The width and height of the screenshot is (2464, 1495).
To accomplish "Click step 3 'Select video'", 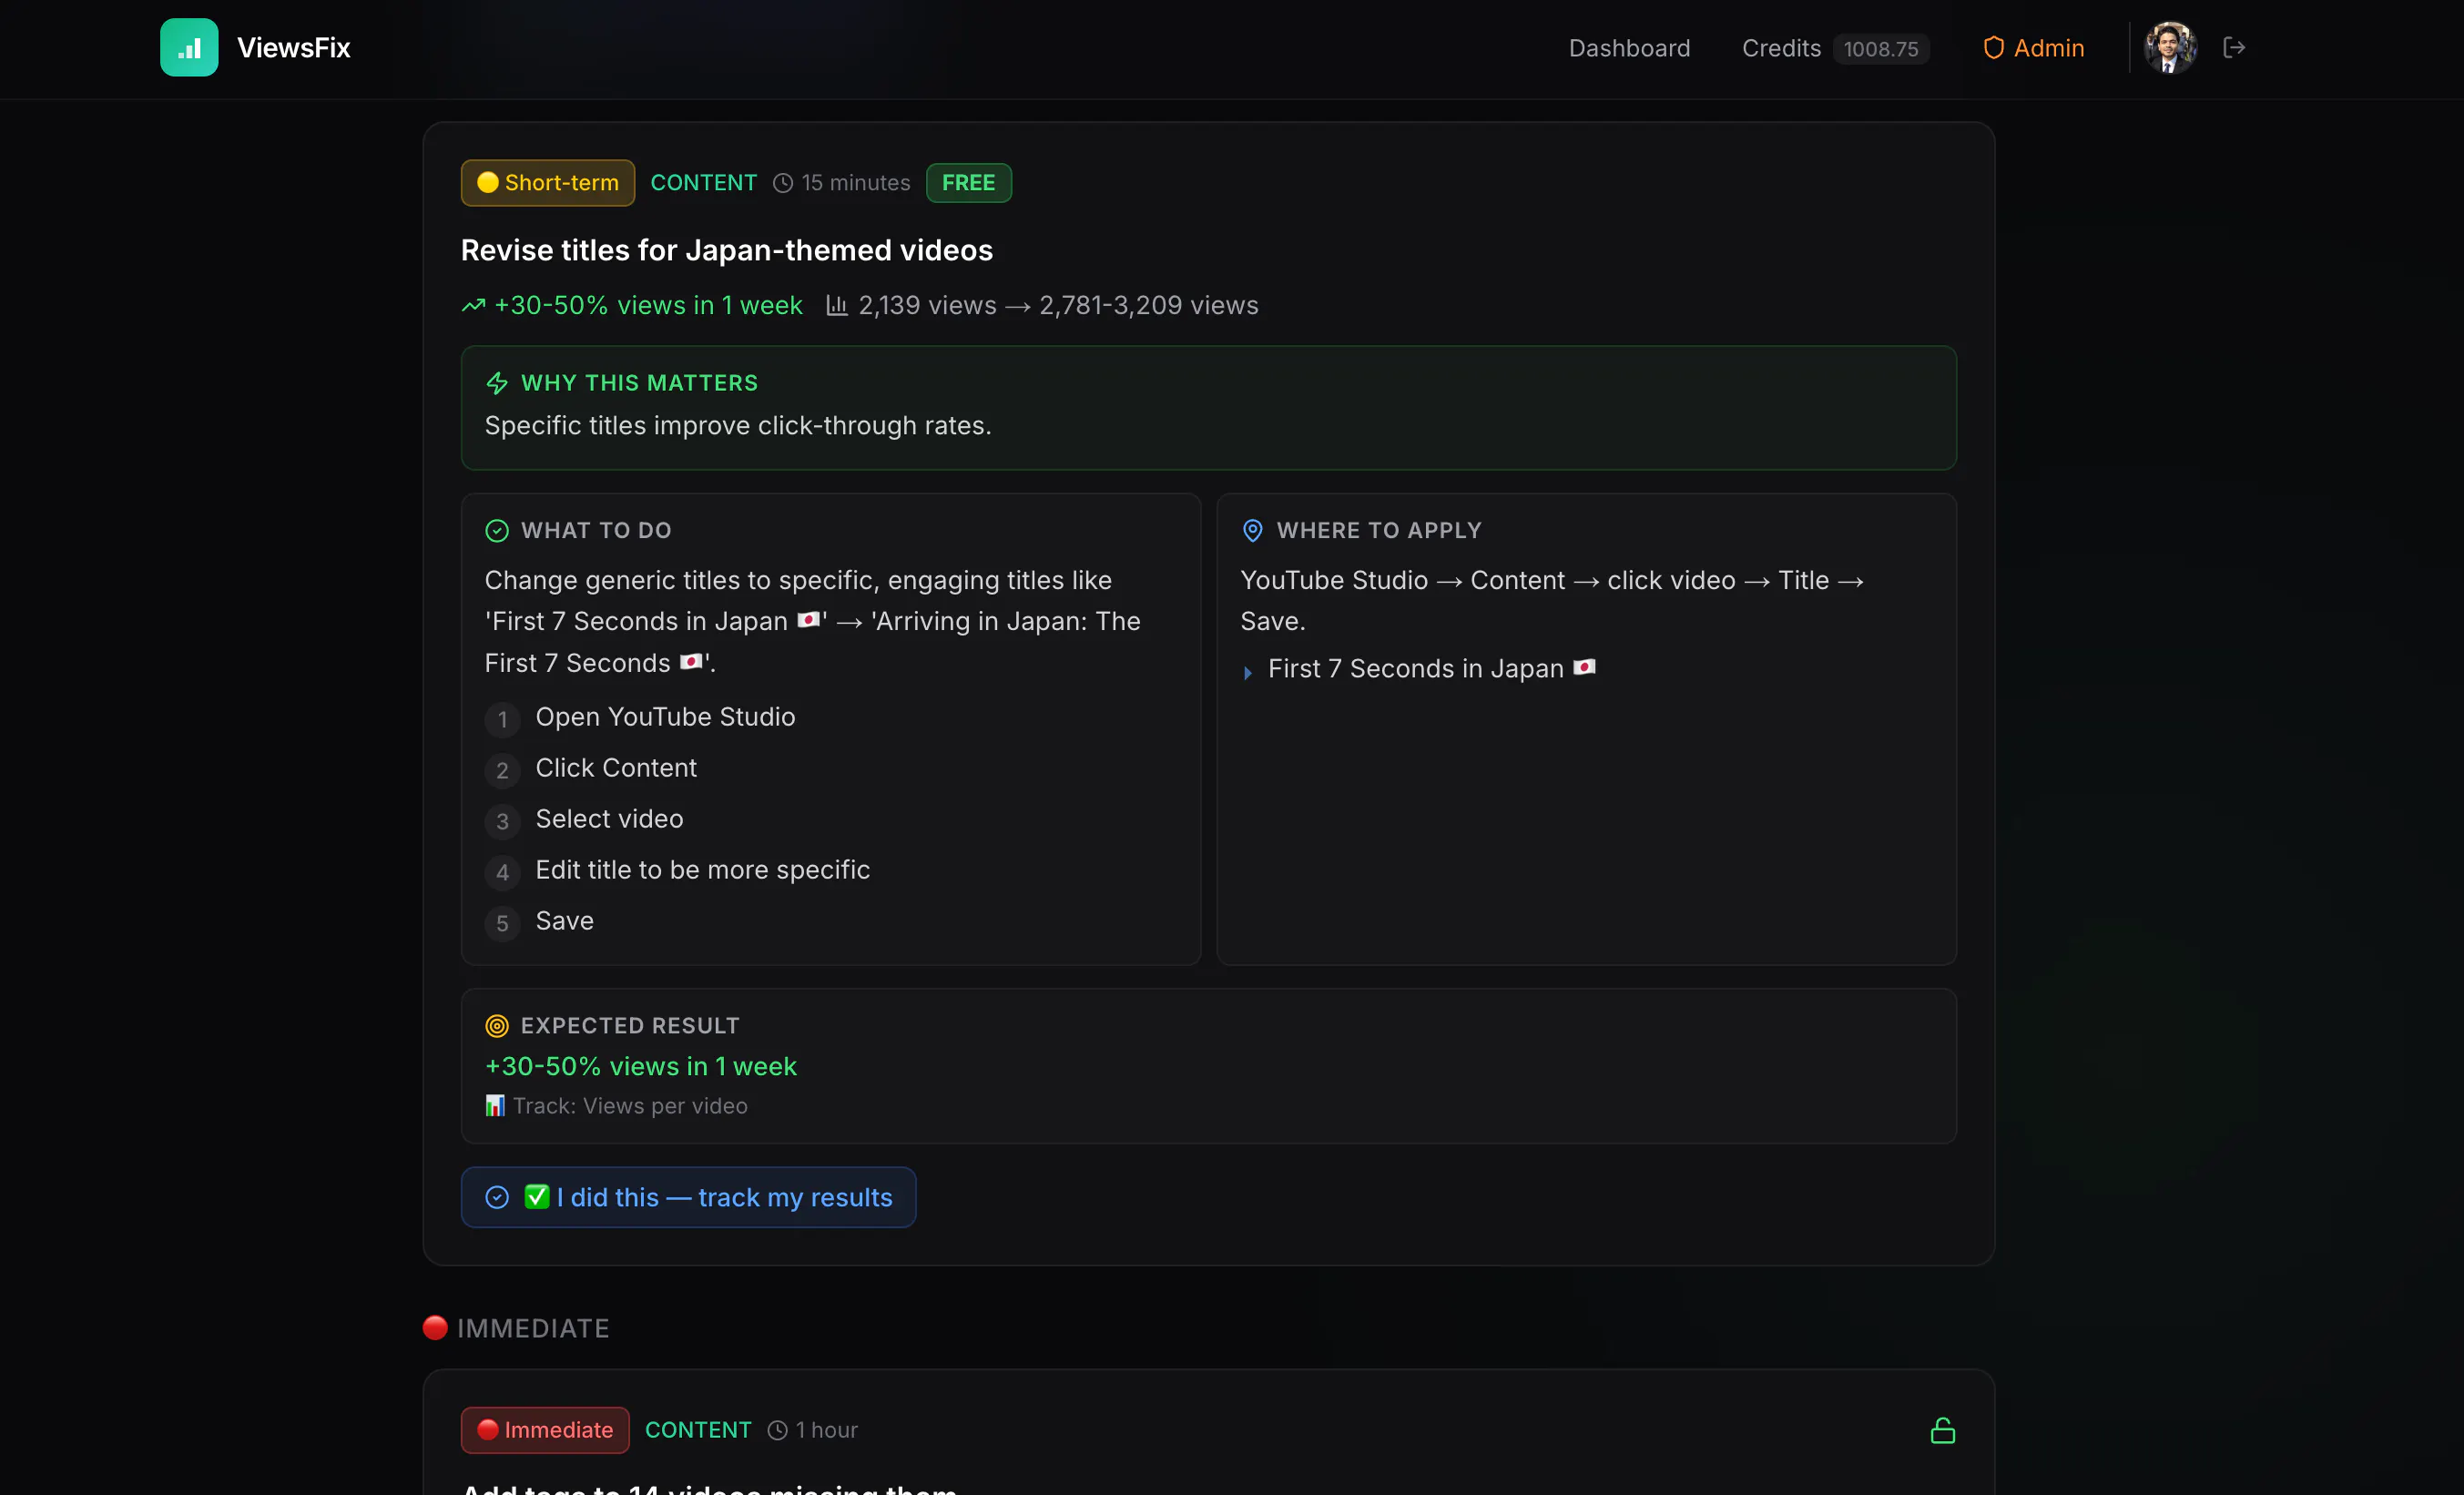I will coord(609,819).
